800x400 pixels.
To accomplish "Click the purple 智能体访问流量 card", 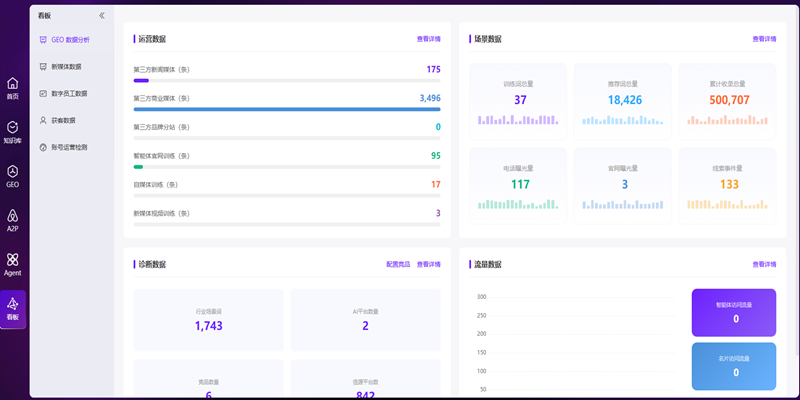I will click(x=734, y=313).
